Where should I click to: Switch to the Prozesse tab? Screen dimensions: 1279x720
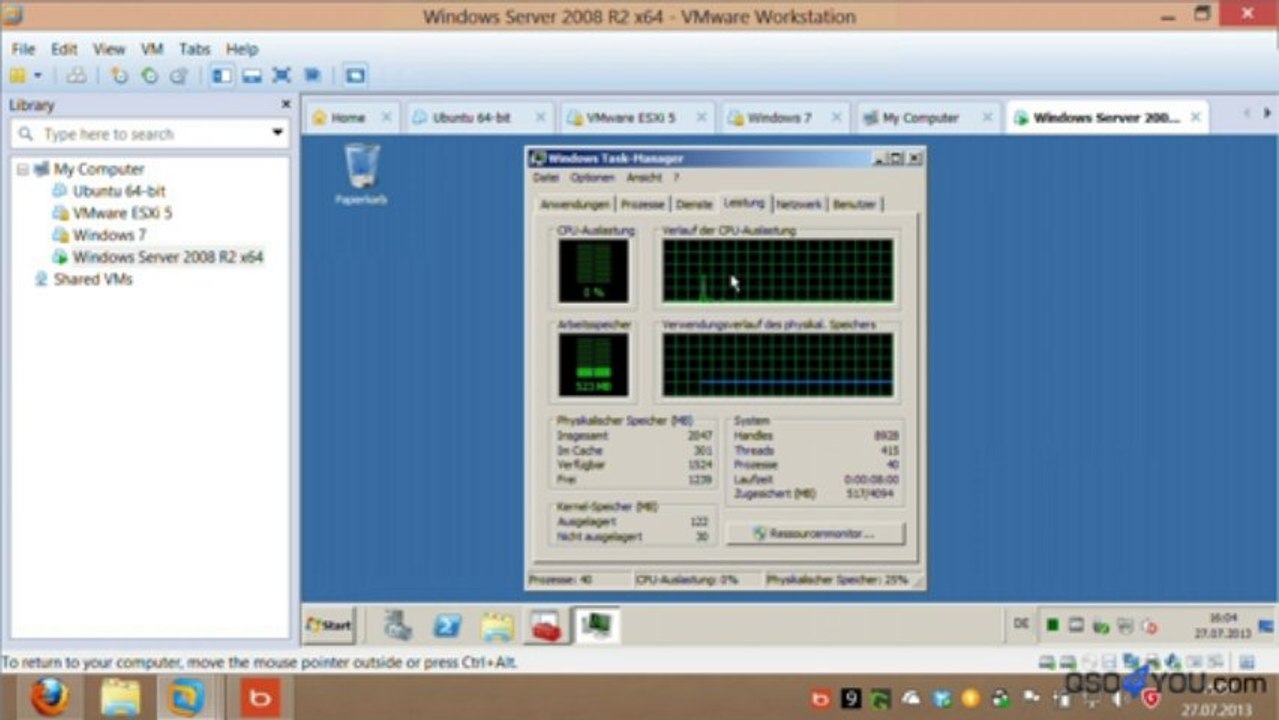642,204
